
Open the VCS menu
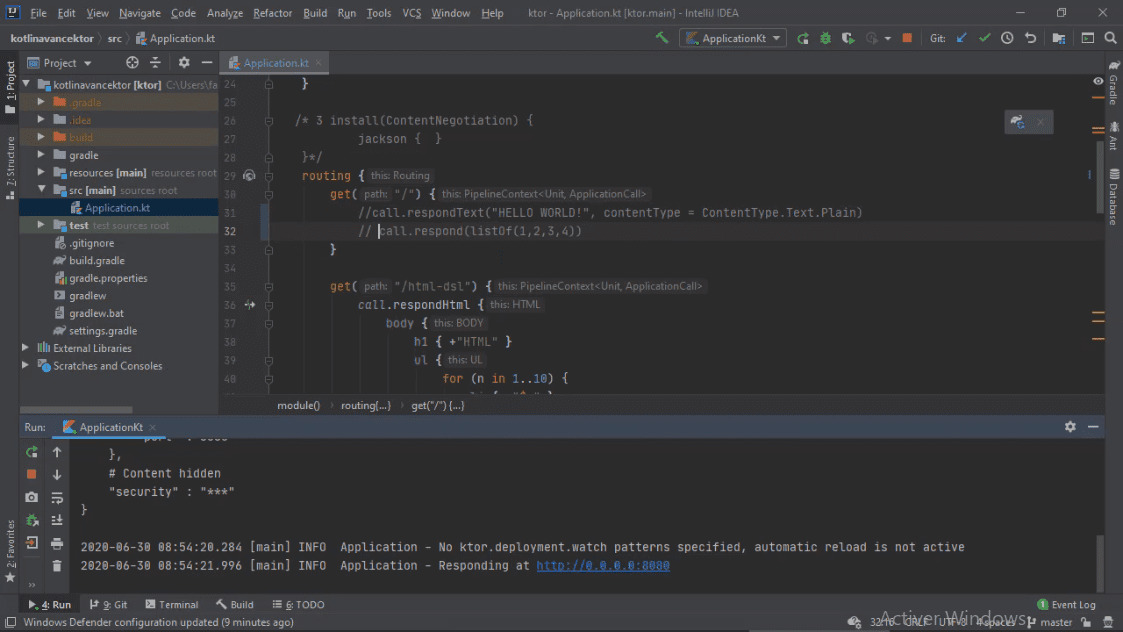pos(412,13)
